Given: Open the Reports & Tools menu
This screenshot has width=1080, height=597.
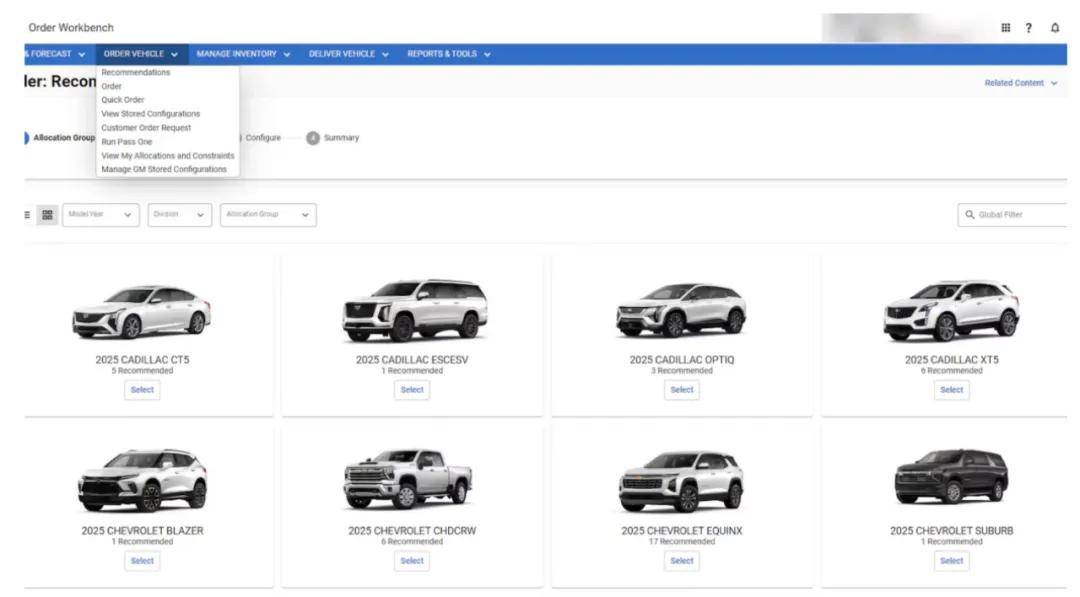Looking at the screenshot, I should pyautogui.click(x=448, y=54).
